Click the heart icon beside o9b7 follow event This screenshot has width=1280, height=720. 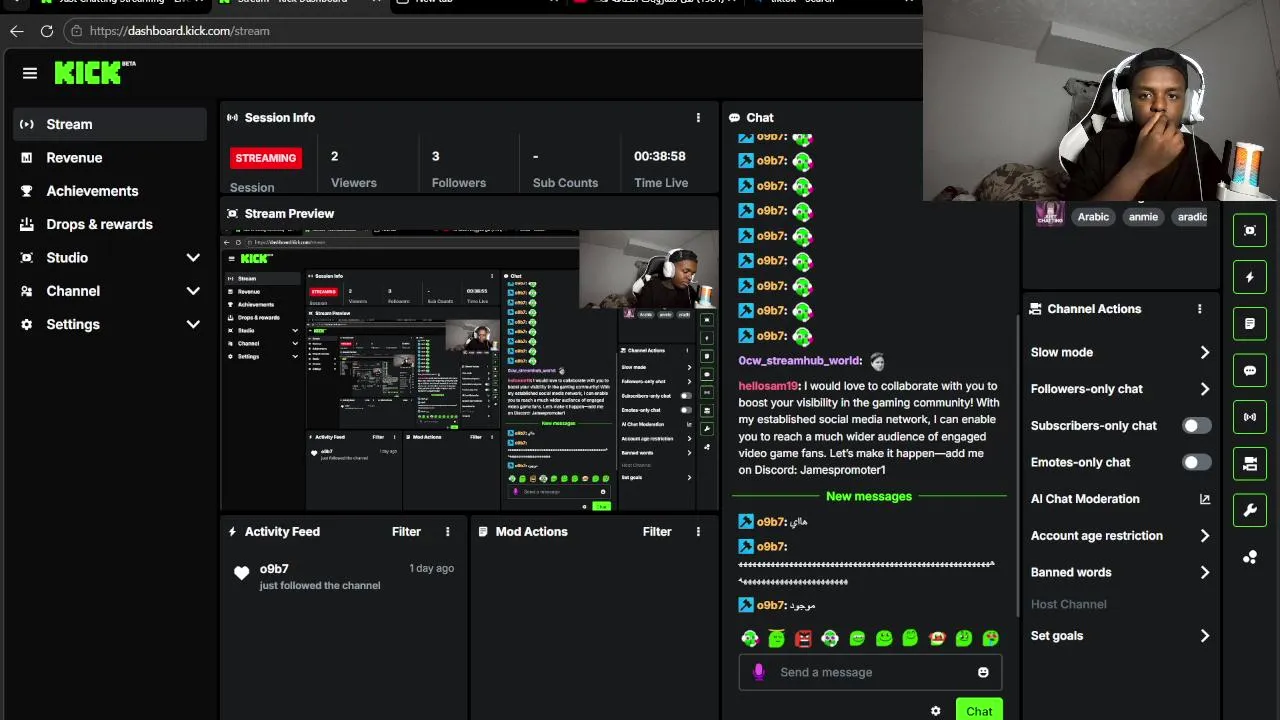coord(241,573)
